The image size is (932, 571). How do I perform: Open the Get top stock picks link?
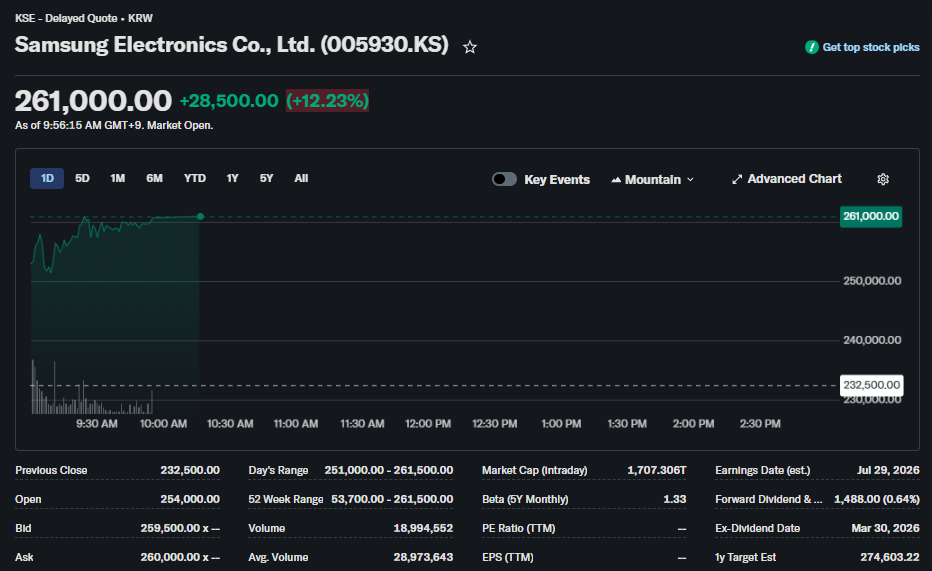tap(871, 47)
